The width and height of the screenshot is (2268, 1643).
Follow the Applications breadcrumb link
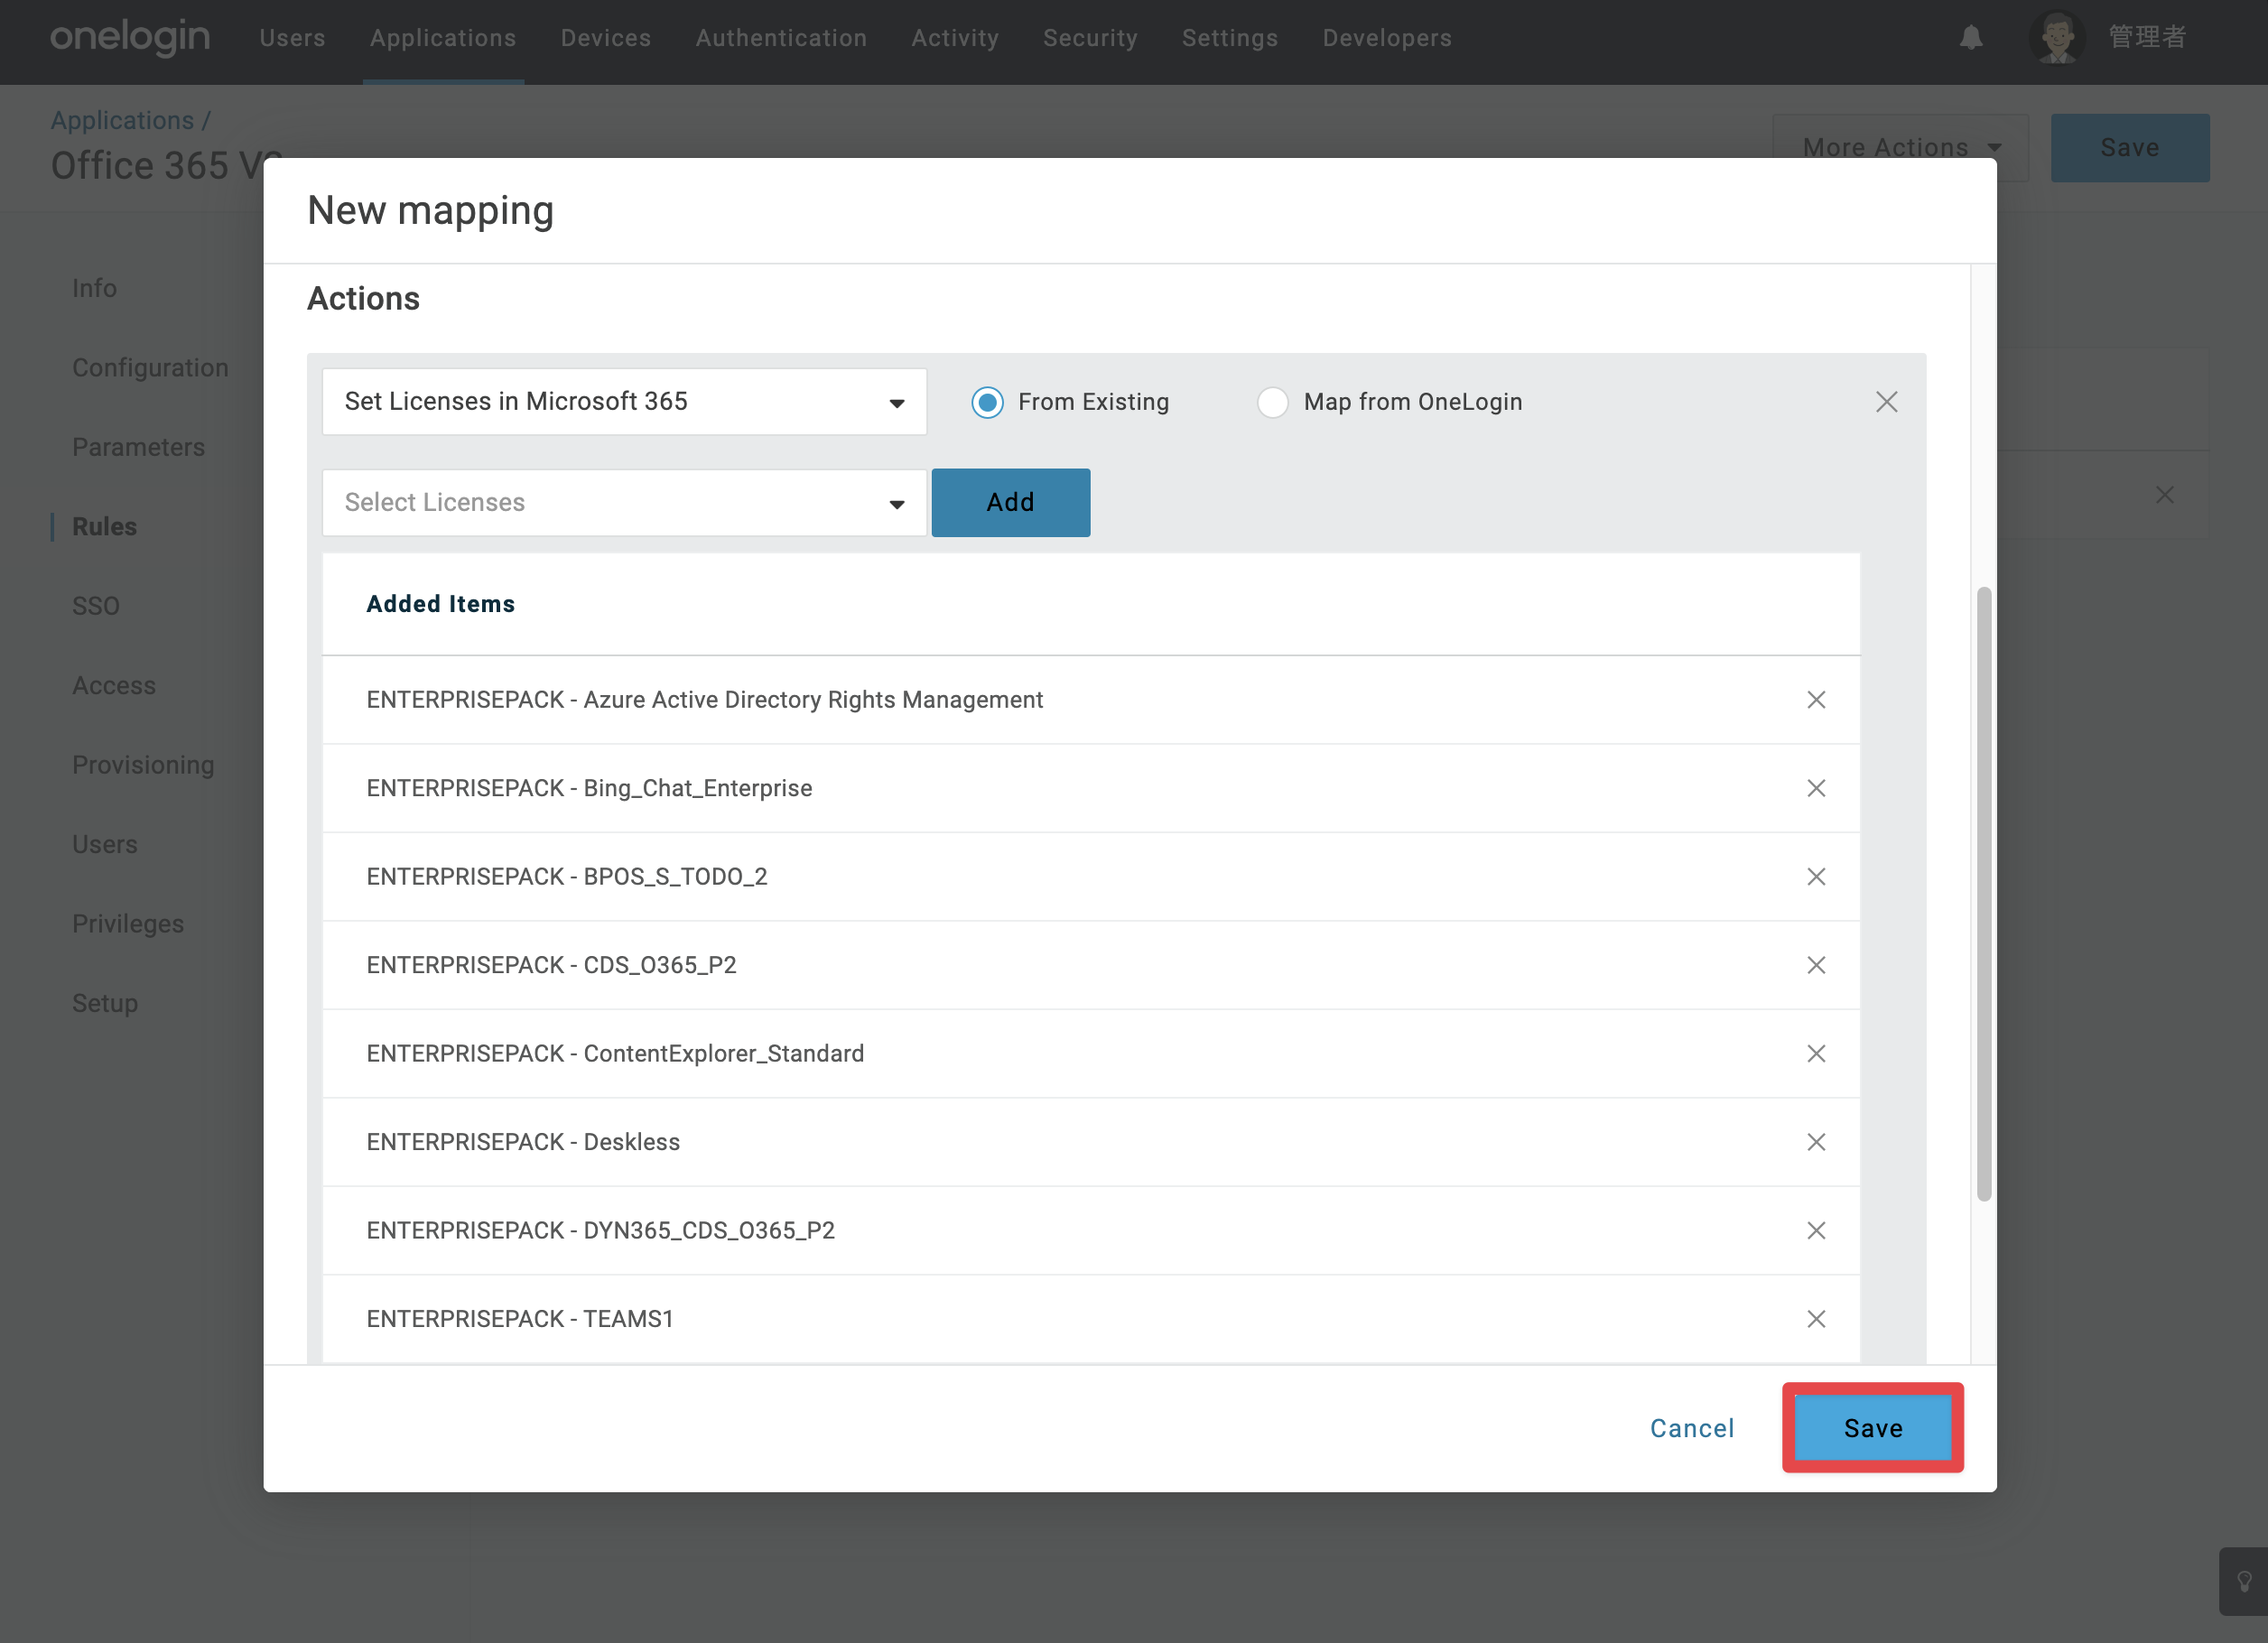click(x=122, y=120)
